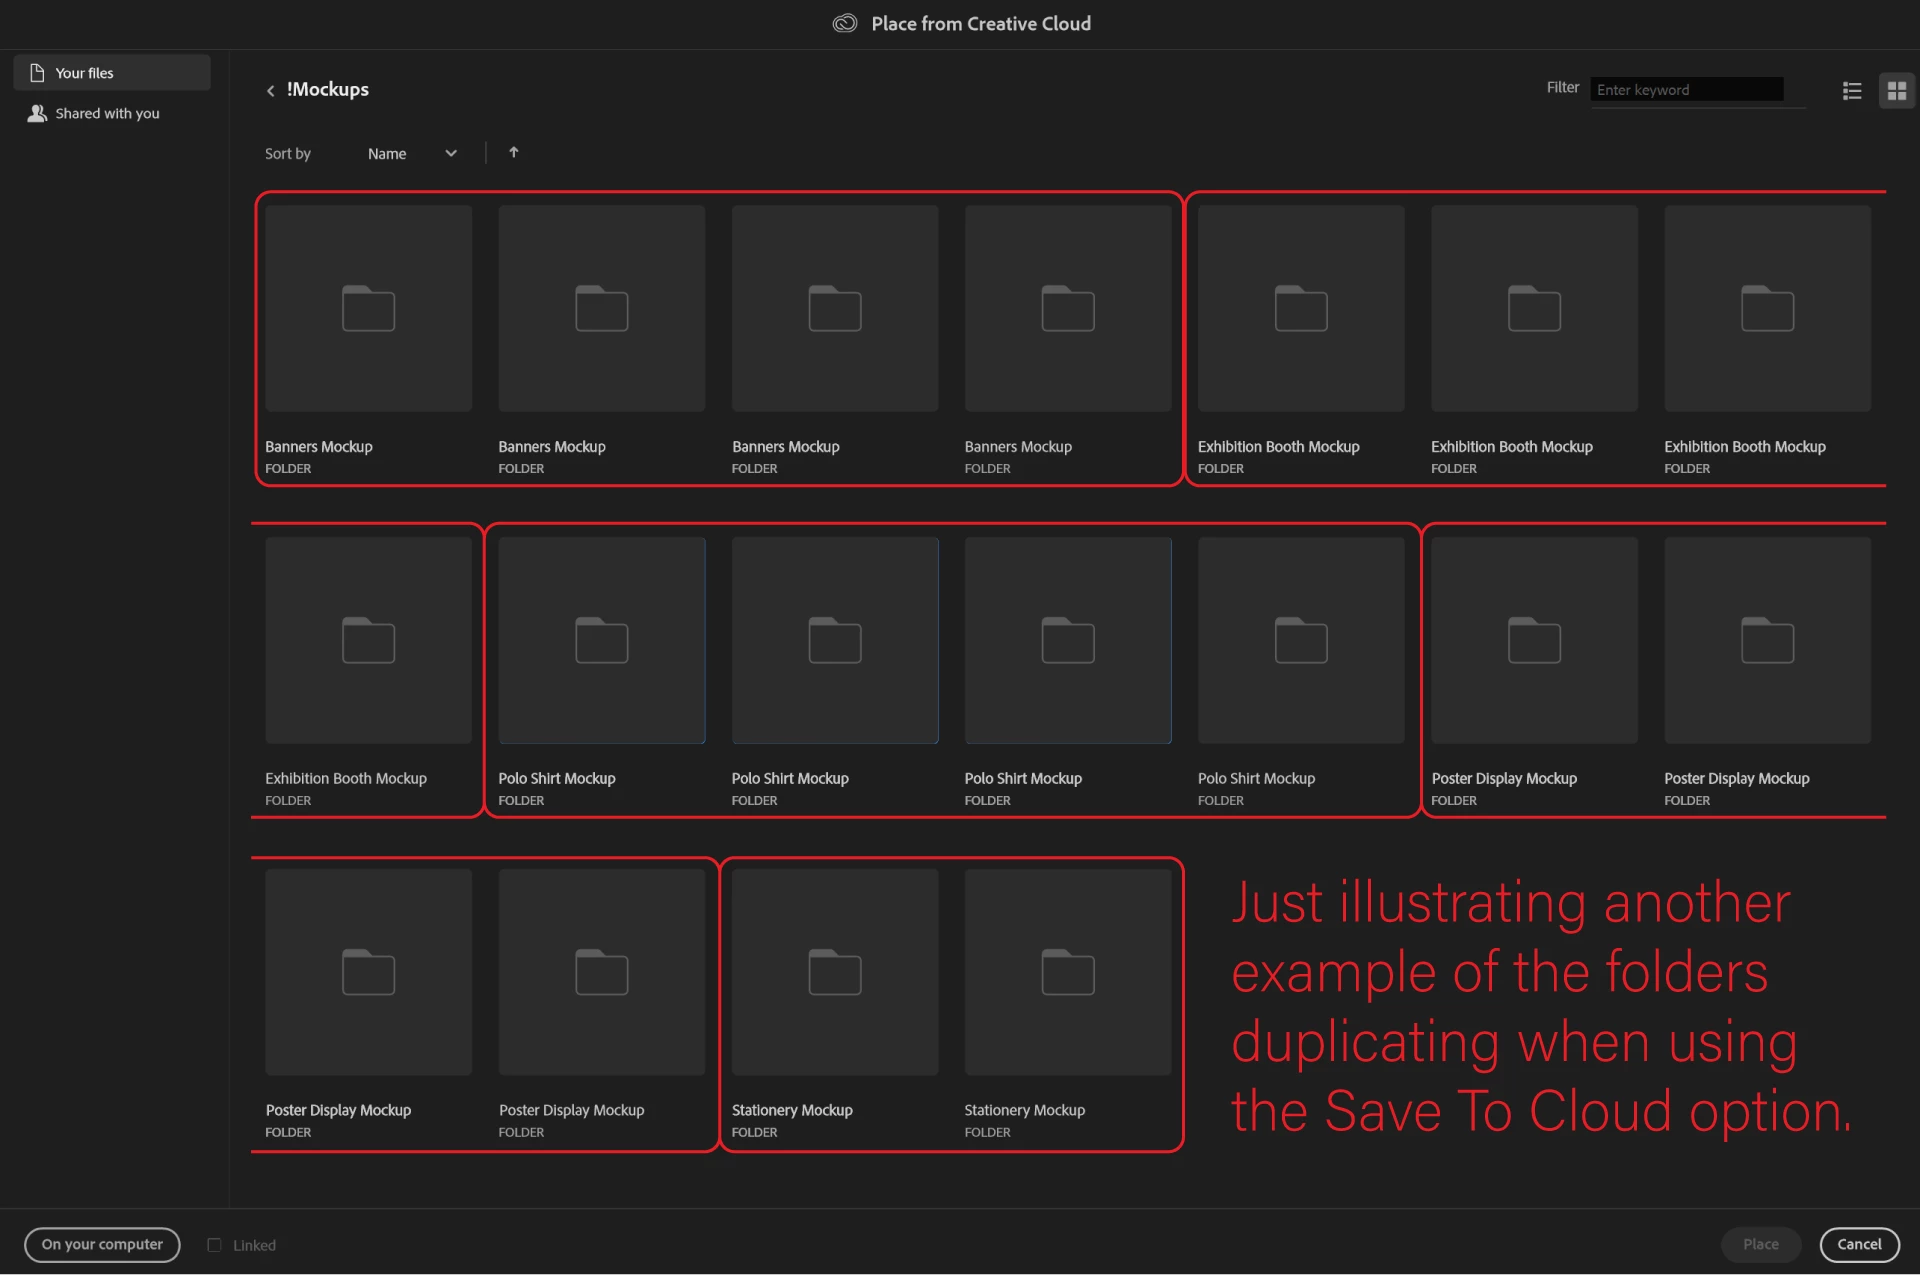Click the Place button
The width and height of the screenshot is (1920, 1275).
click(1760, 1244)
